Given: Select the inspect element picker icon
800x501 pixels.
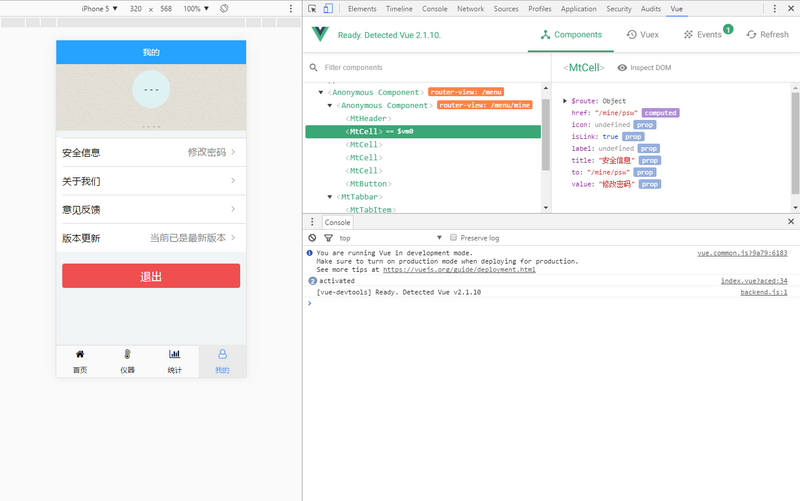Looking at the screenshot, I should click(x=312, y=9).
